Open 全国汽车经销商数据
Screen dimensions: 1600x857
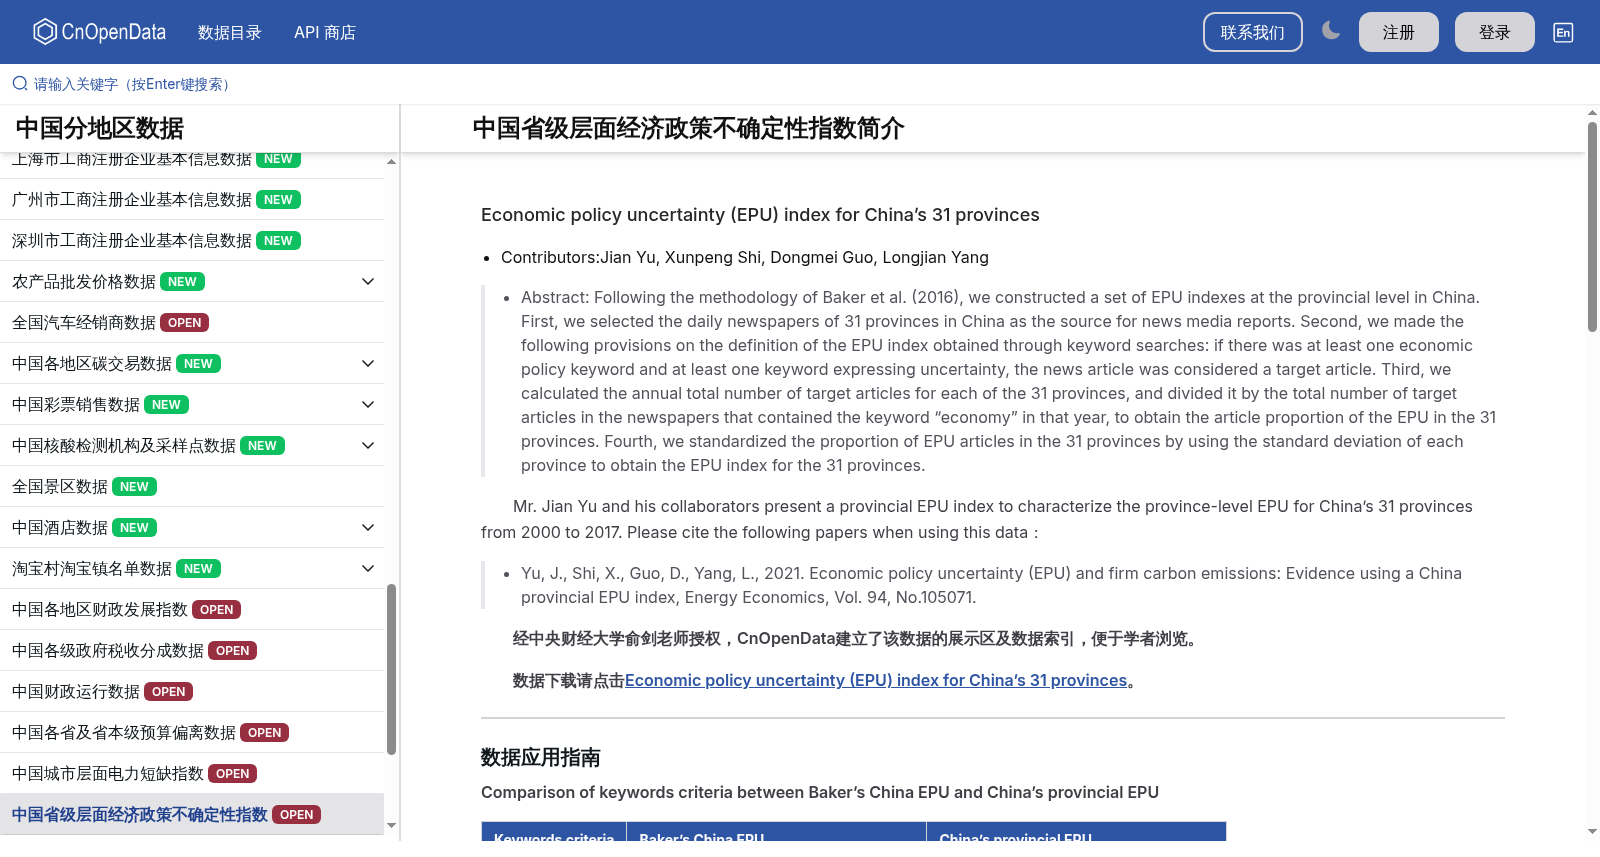tap(84, 323)
